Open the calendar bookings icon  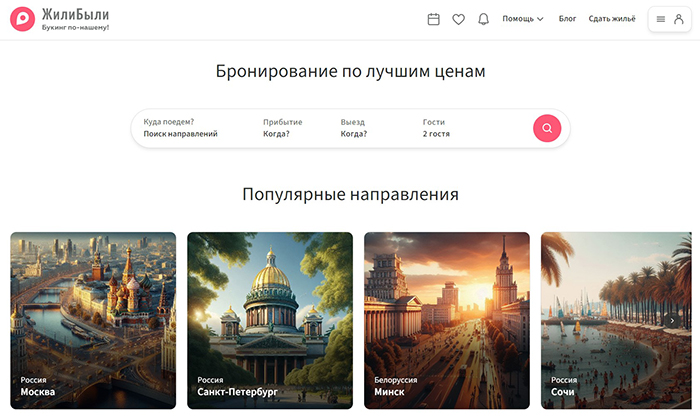pos(434,19)
